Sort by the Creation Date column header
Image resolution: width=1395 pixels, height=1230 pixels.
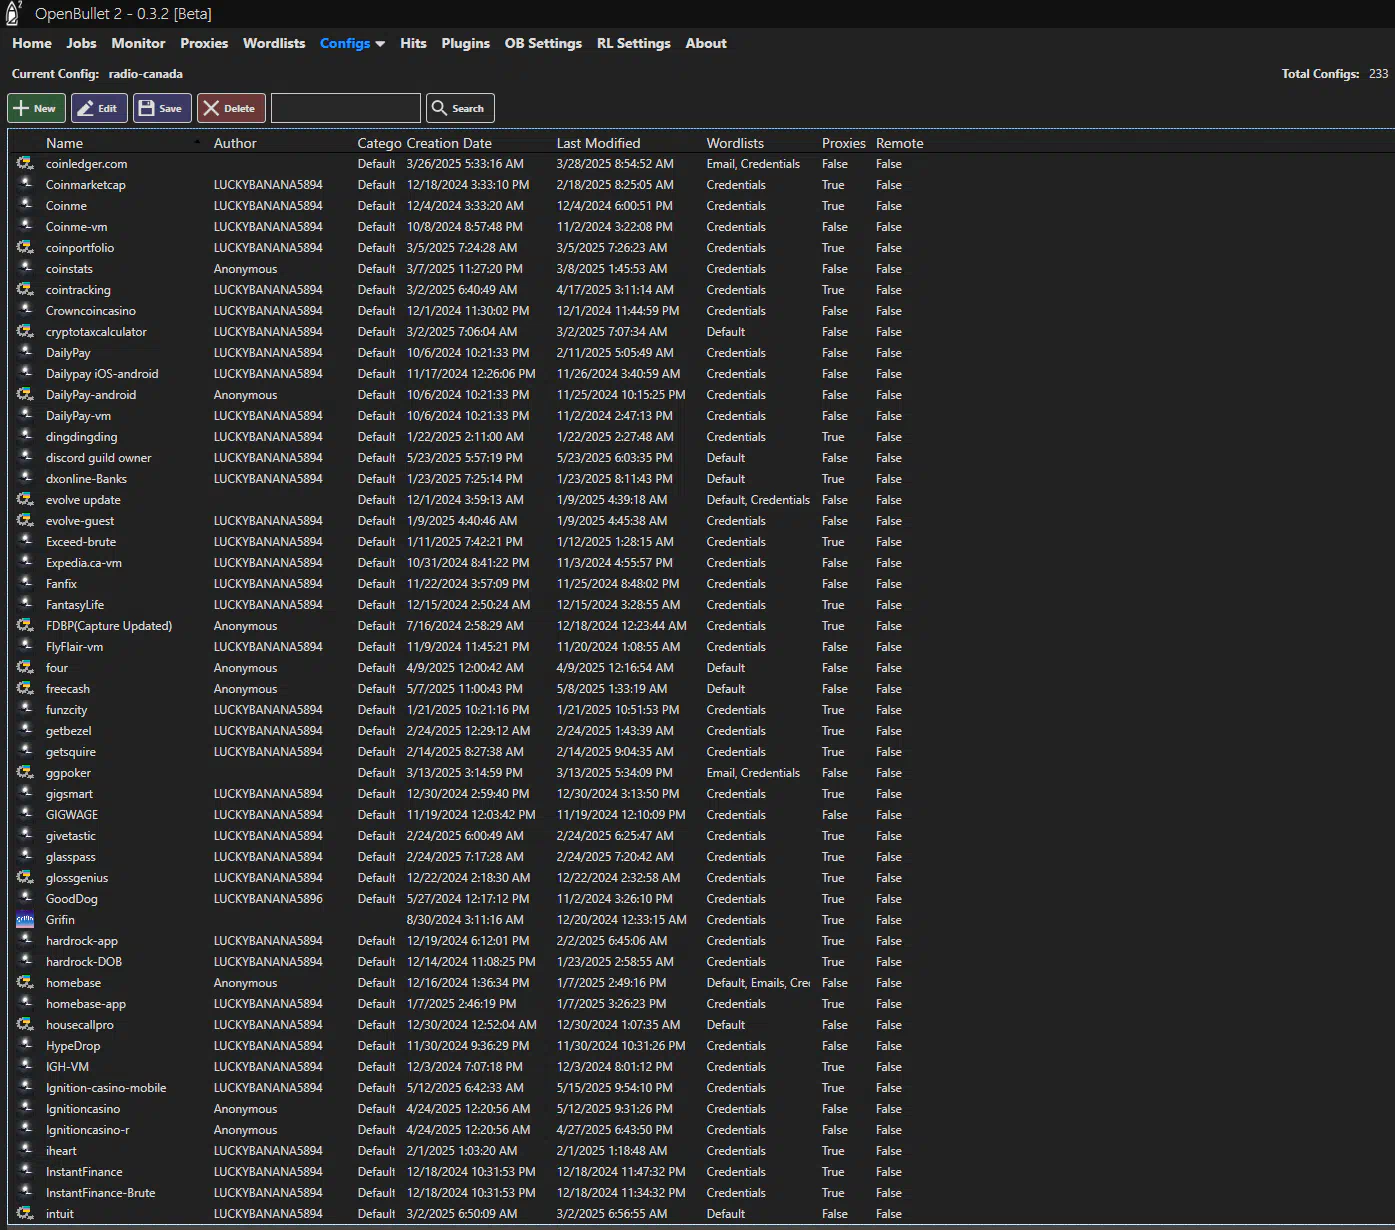tap(449, 143)
